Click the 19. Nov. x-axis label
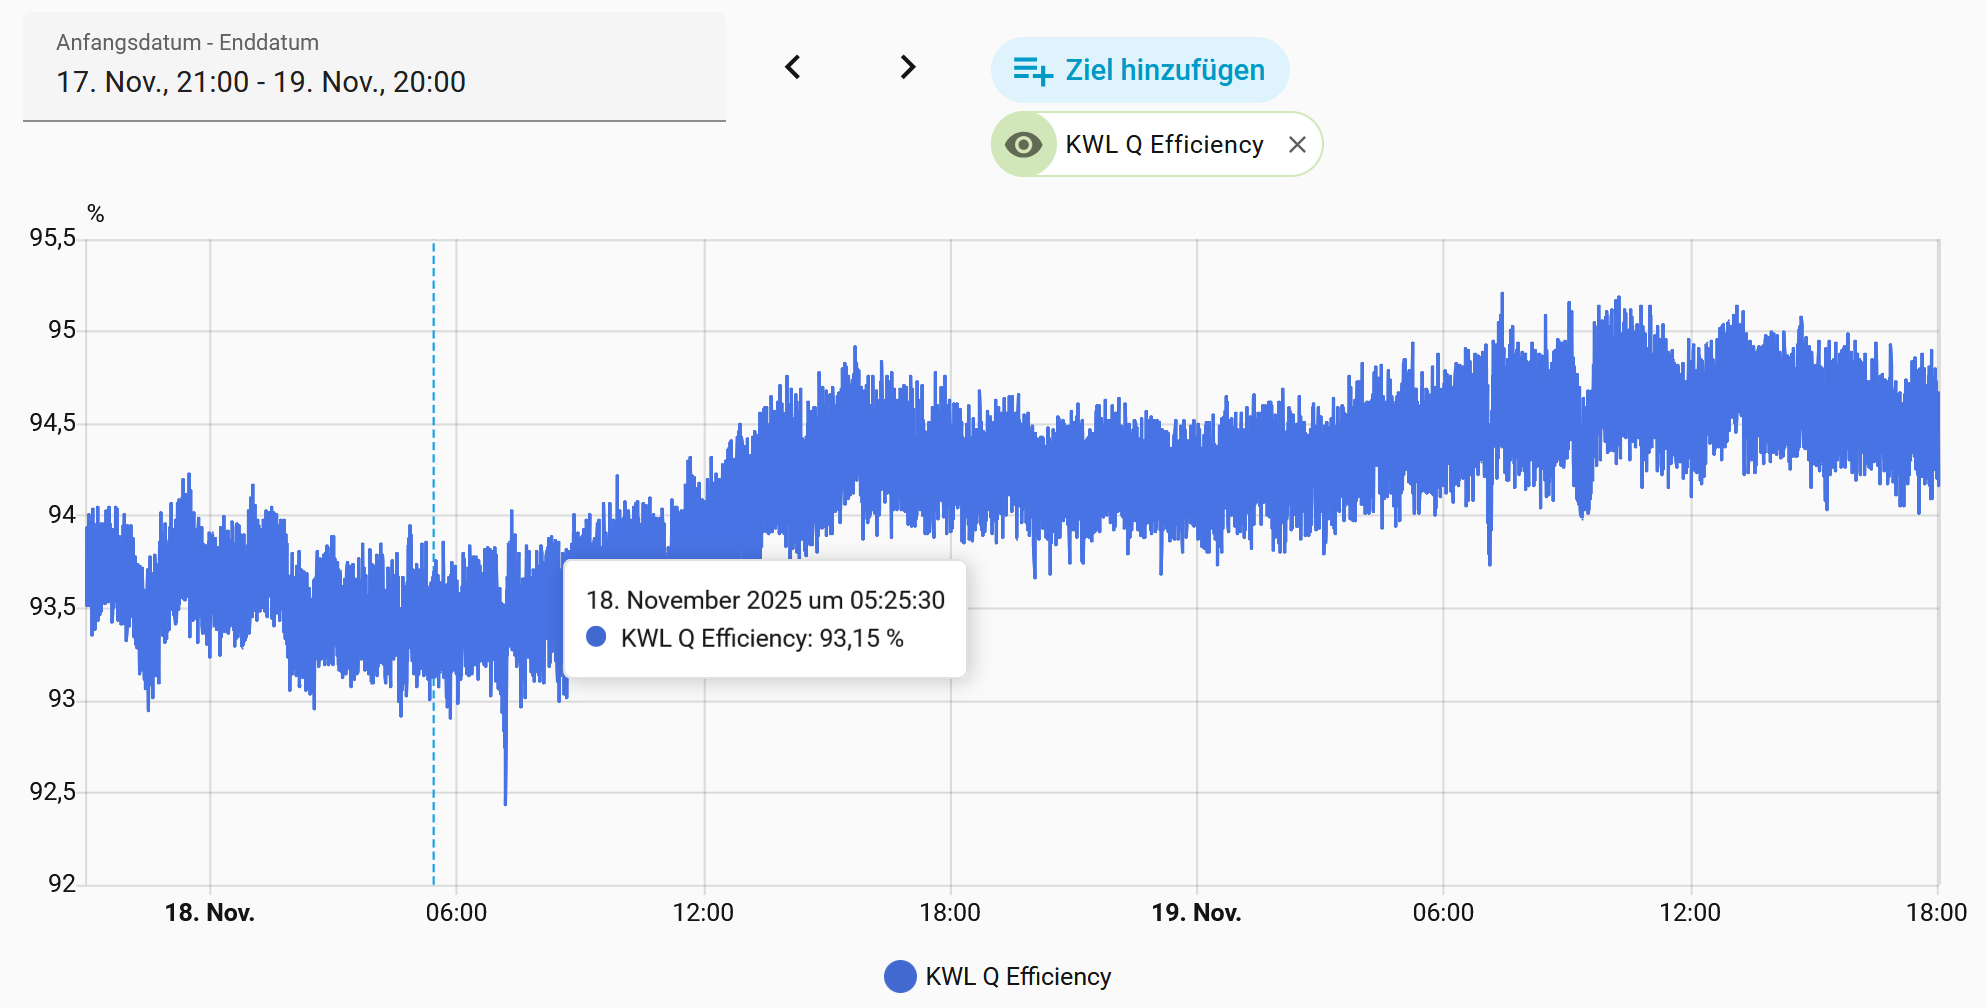This screenshot has width=1986, height=1008. point(1196,912)
